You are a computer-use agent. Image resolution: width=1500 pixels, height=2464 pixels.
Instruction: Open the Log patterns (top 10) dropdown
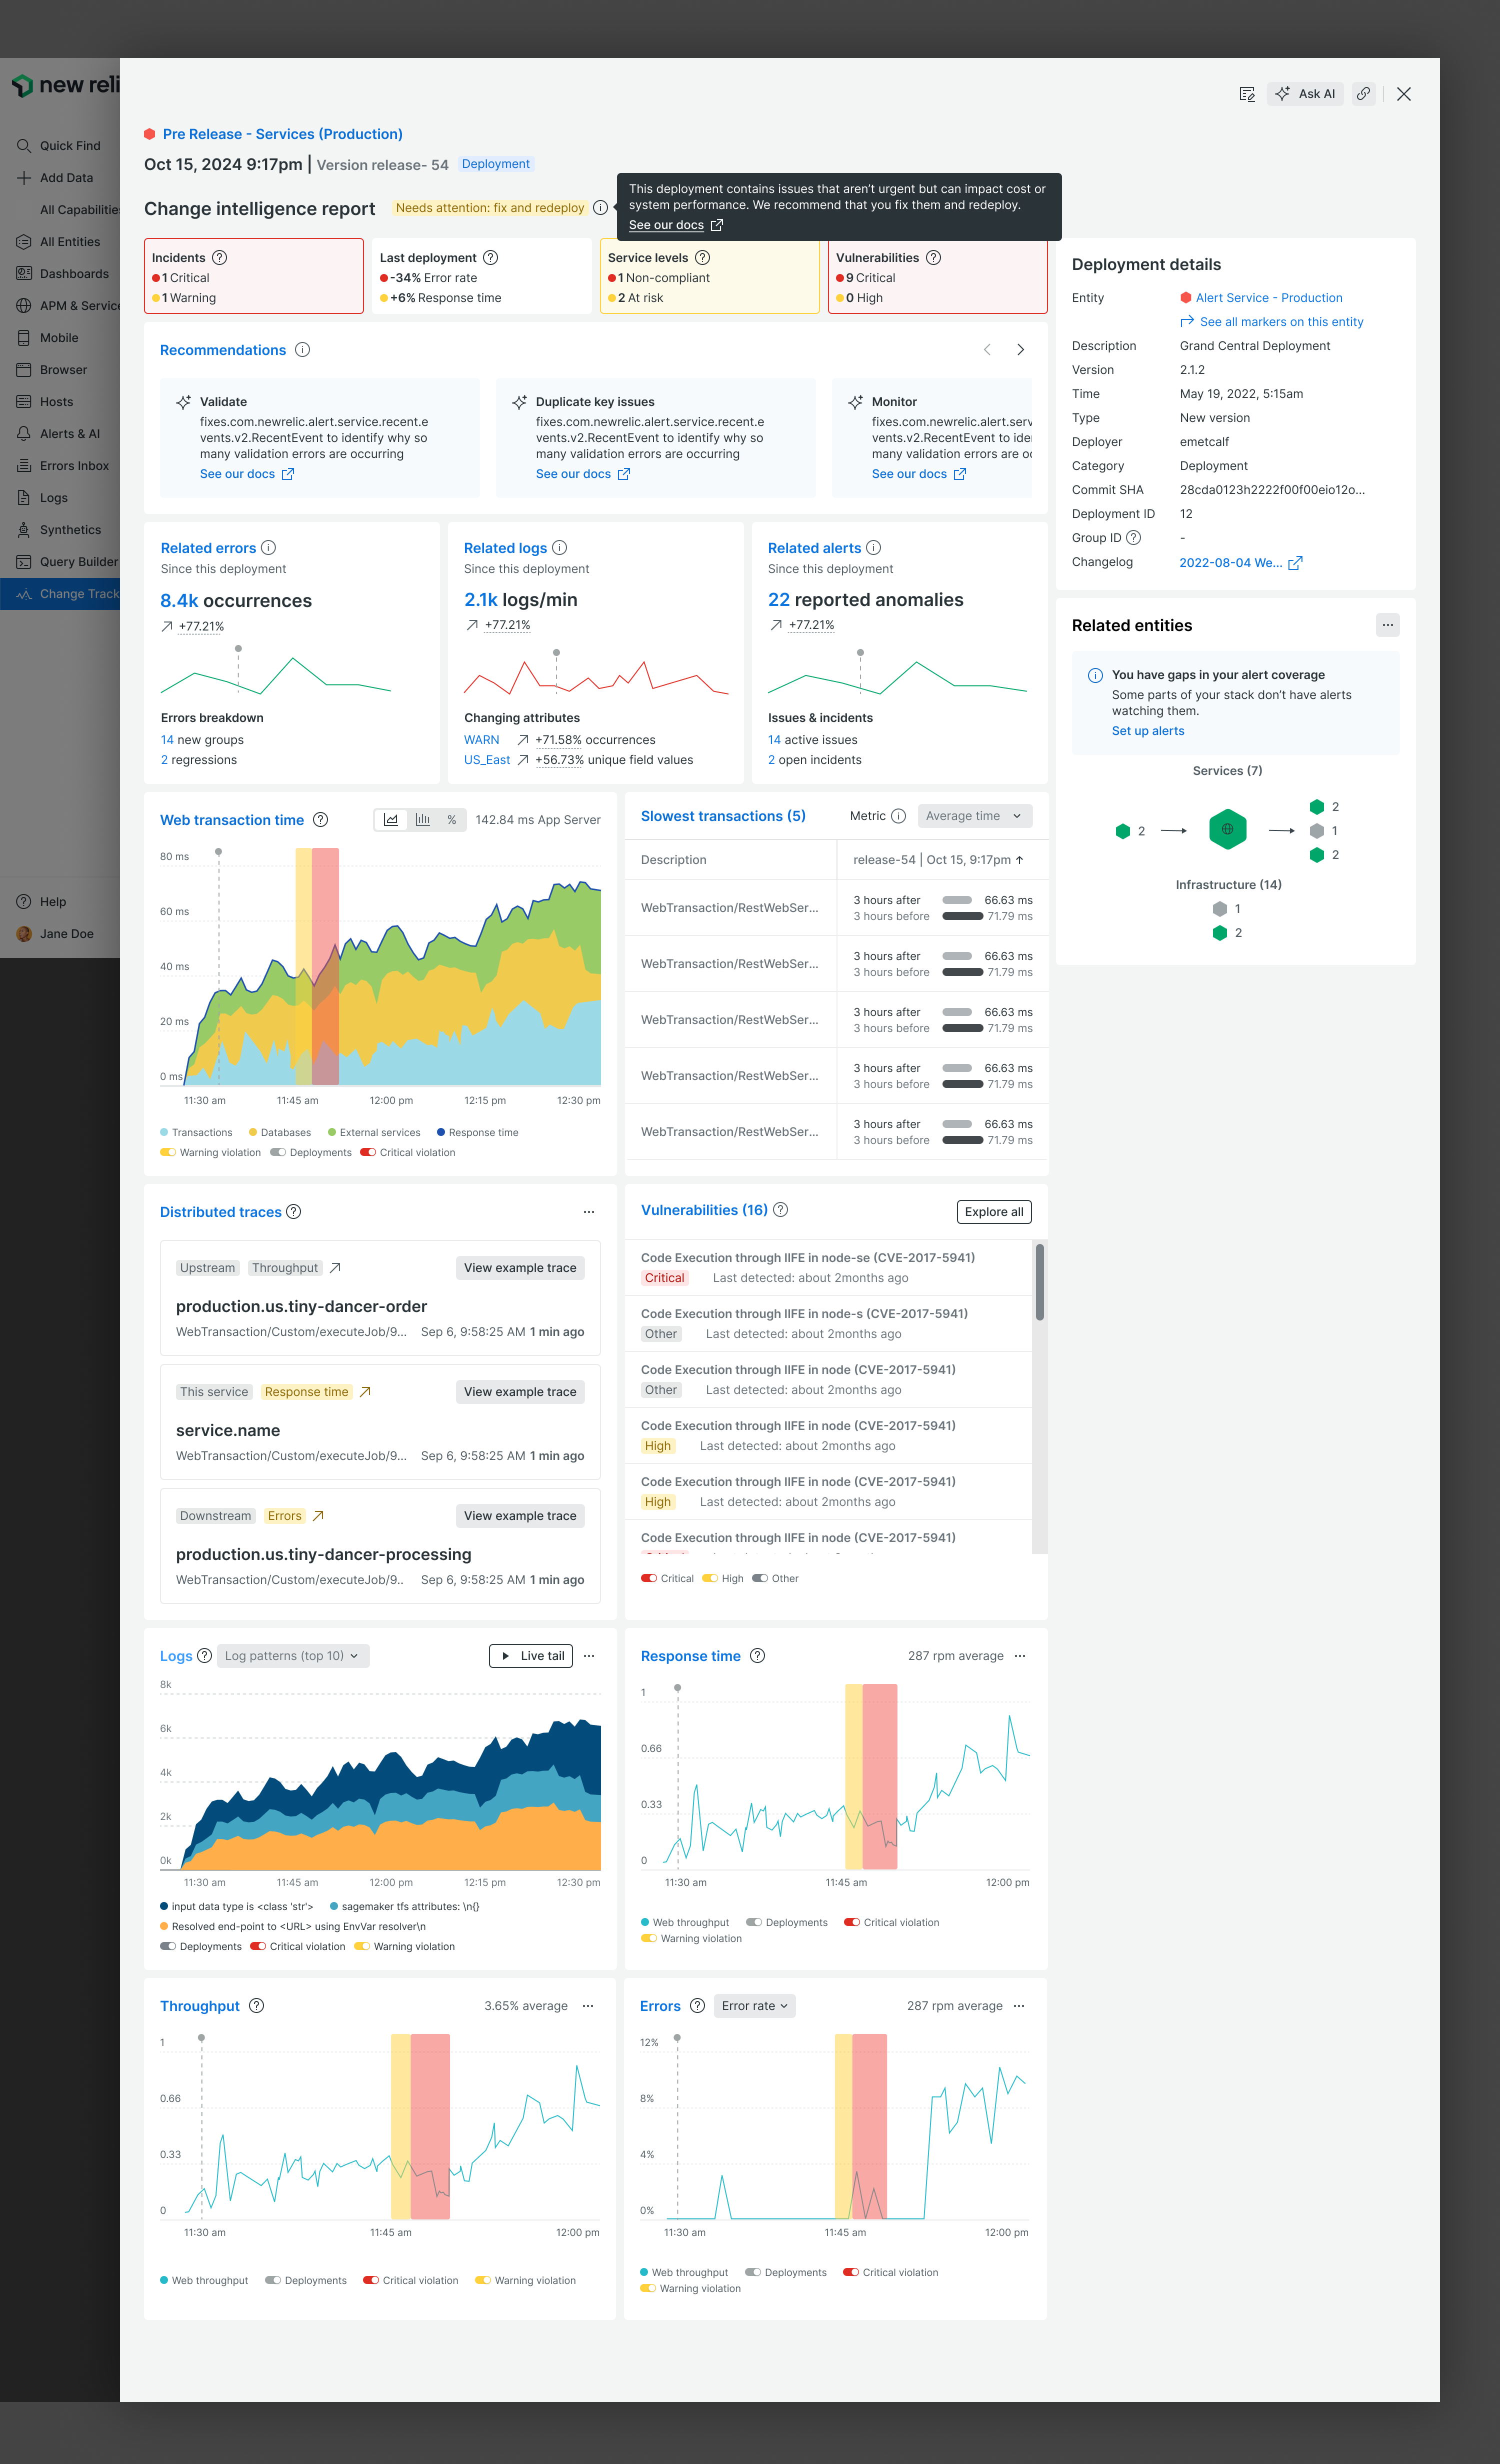point(292,1656)
